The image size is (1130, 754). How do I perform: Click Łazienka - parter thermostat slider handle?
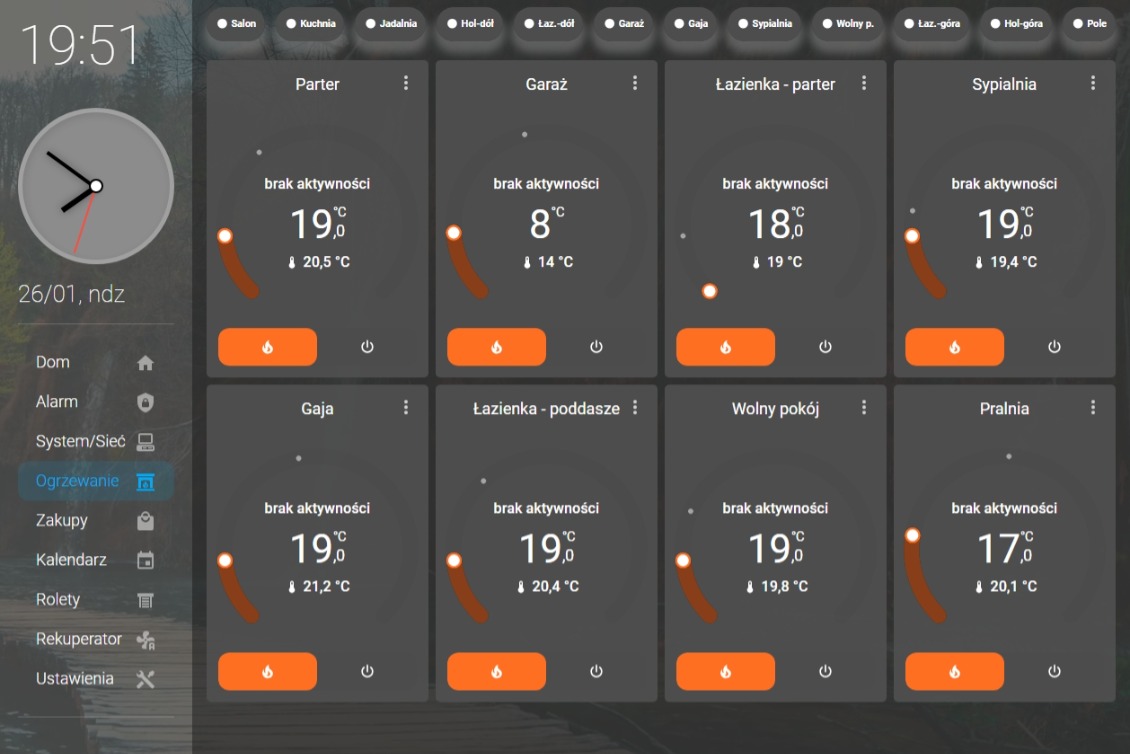tap(710, 291)
